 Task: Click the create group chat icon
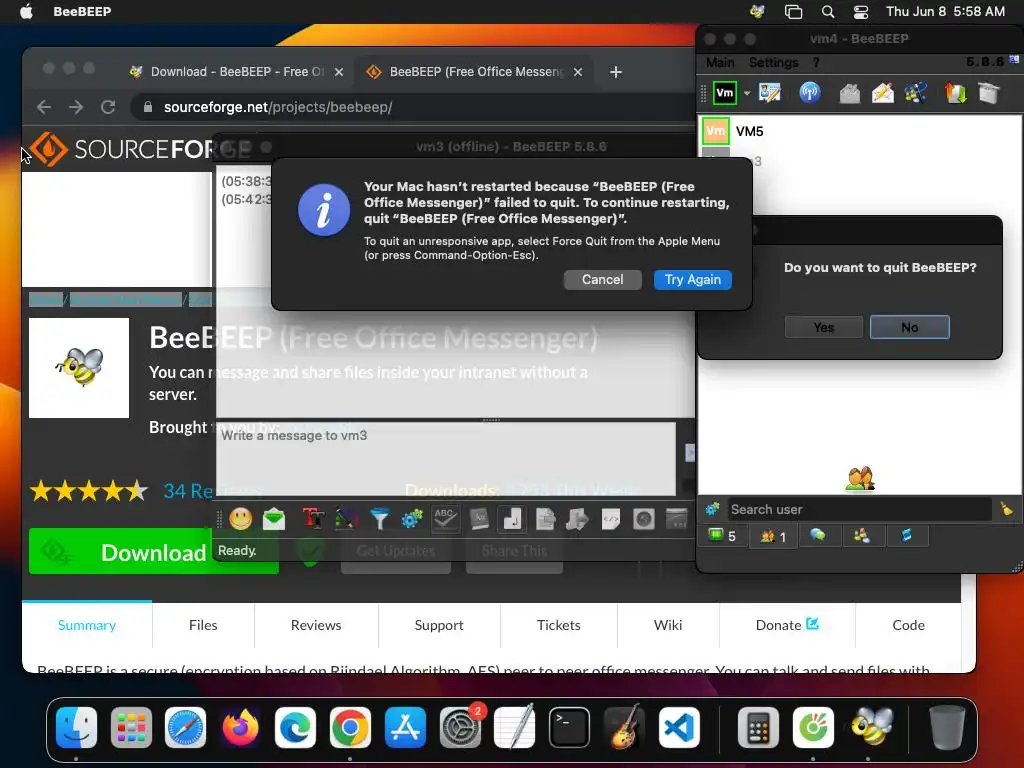pyautogui.click(x=916, y=93)
